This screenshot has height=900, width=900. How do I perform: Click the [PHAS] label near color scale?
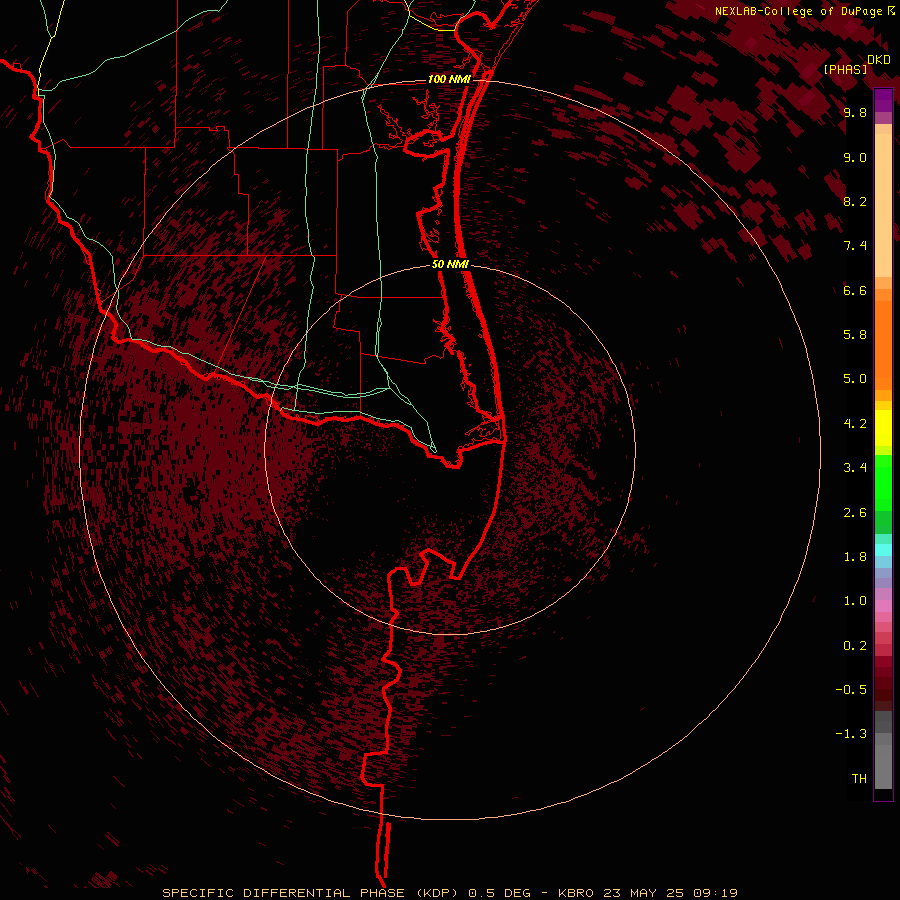point(845,69)
